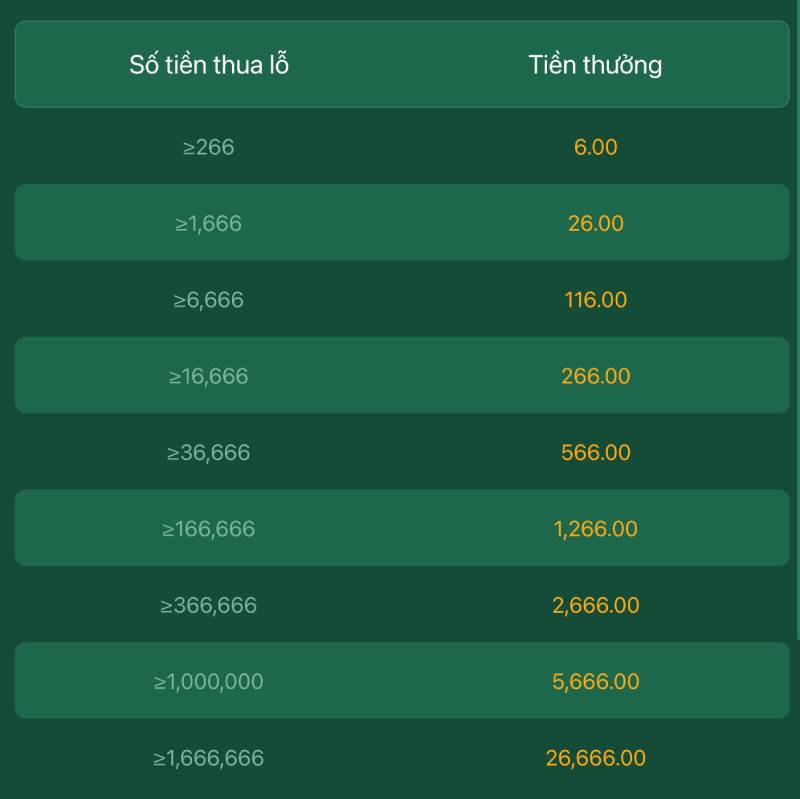This screenshot has height=799, width=800.
Task: Click the 2,666.00 bonus value
Action: click(x=595, y=605)
